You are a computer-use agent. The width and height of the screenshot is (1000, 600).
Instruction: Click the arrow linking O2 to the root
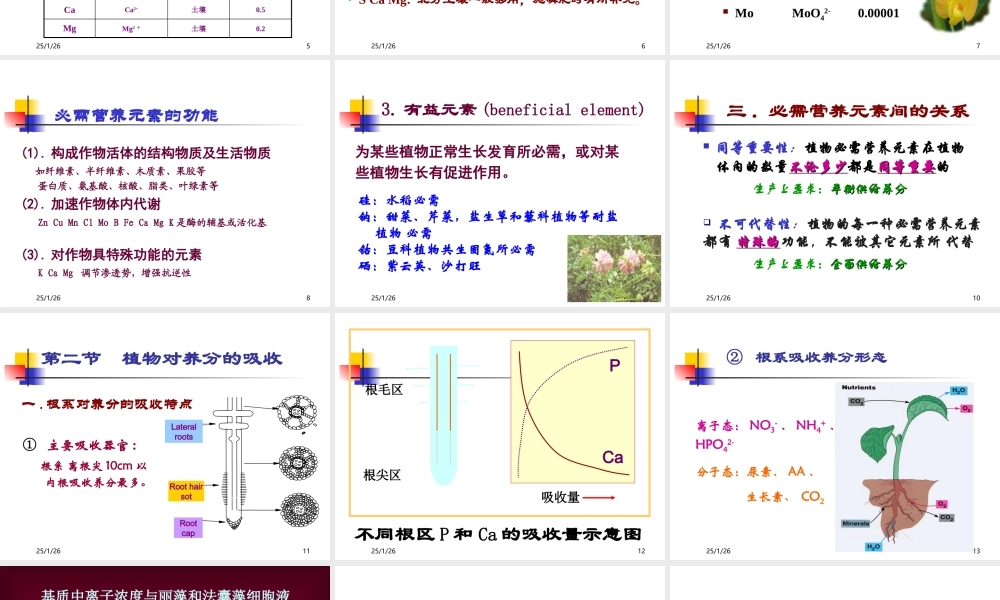click(925, 503)
